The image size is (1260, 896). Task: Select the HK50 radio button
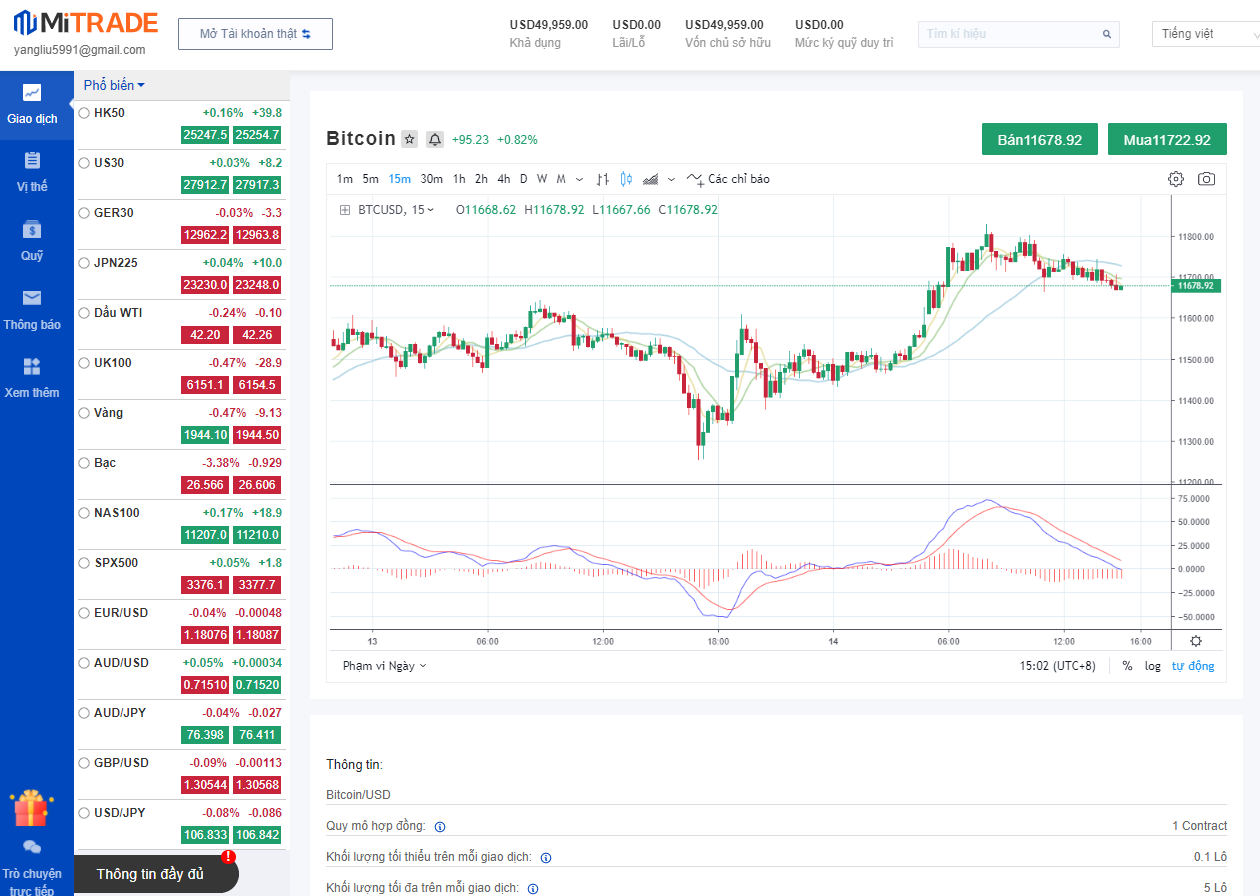pos(84,113)
